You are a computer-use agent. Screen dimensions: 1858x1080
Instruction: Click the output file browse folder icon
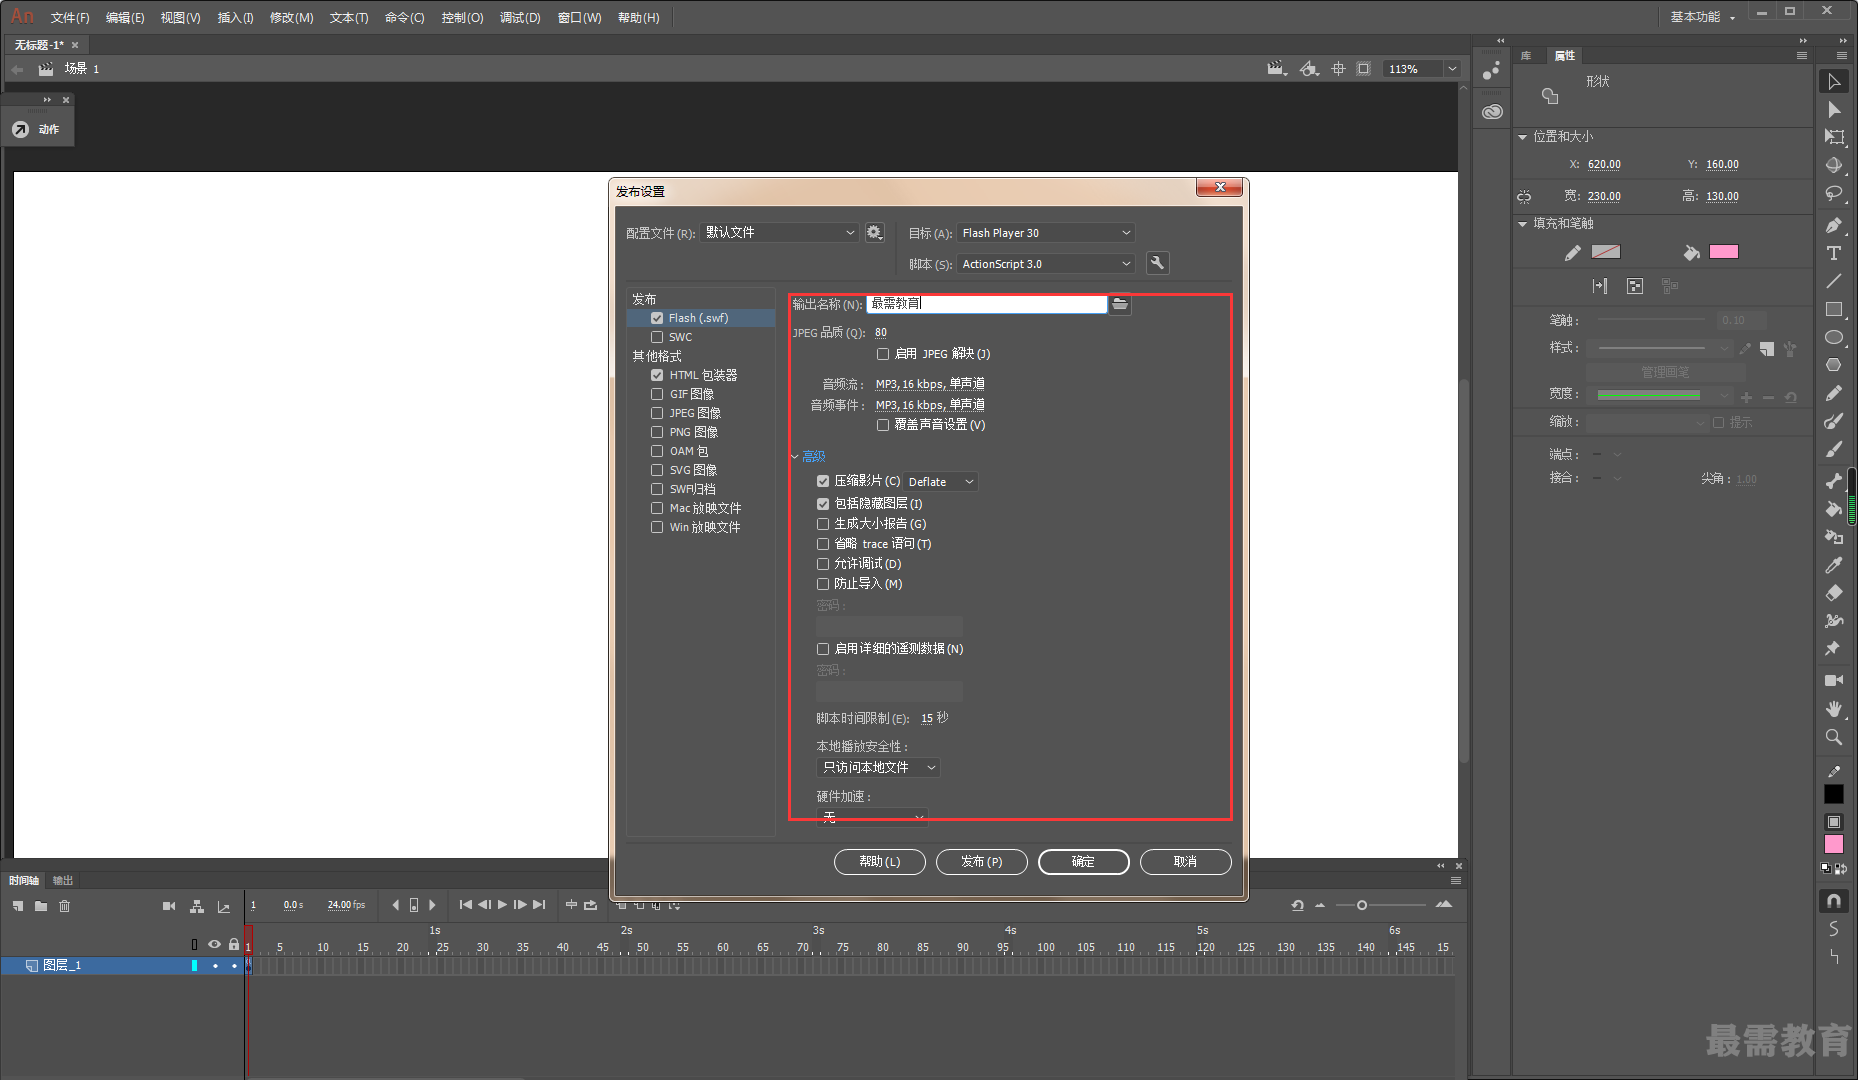[x=1120, y=304]
